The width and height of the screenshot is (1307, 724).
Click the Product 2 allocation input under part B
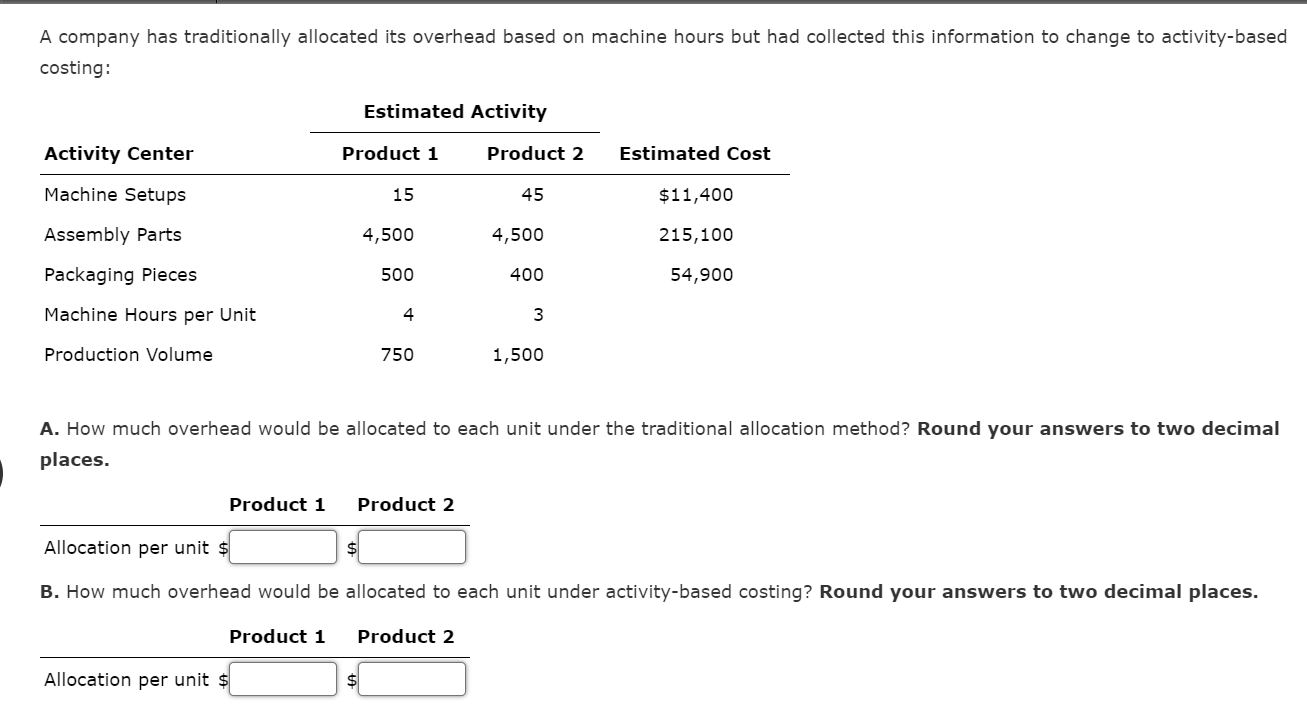click(411, 679)
